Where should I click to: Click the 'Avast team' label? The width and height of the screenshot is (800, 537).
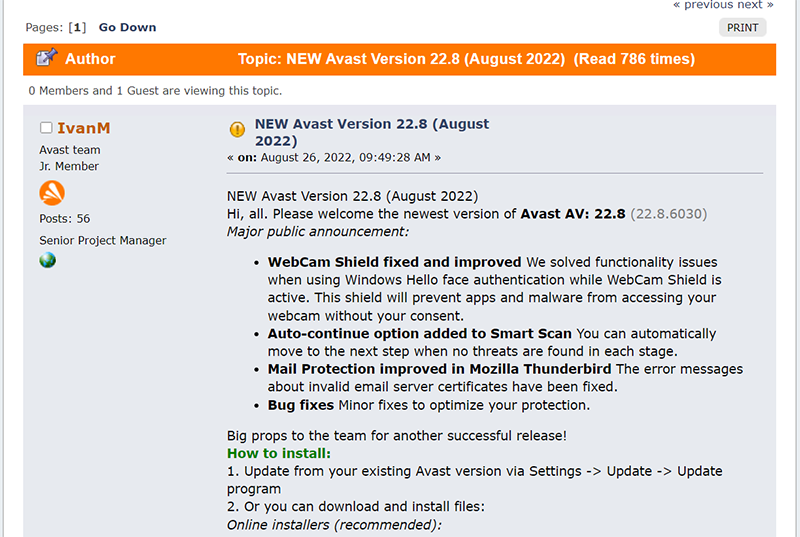(70, 150)
